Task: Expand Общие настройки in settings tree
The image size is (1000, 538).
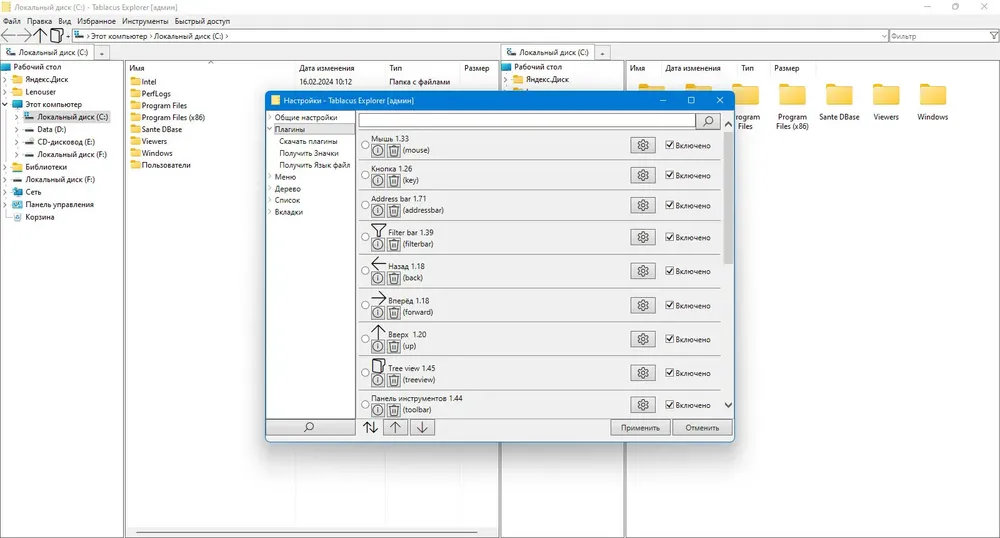Action: [270, 117]
